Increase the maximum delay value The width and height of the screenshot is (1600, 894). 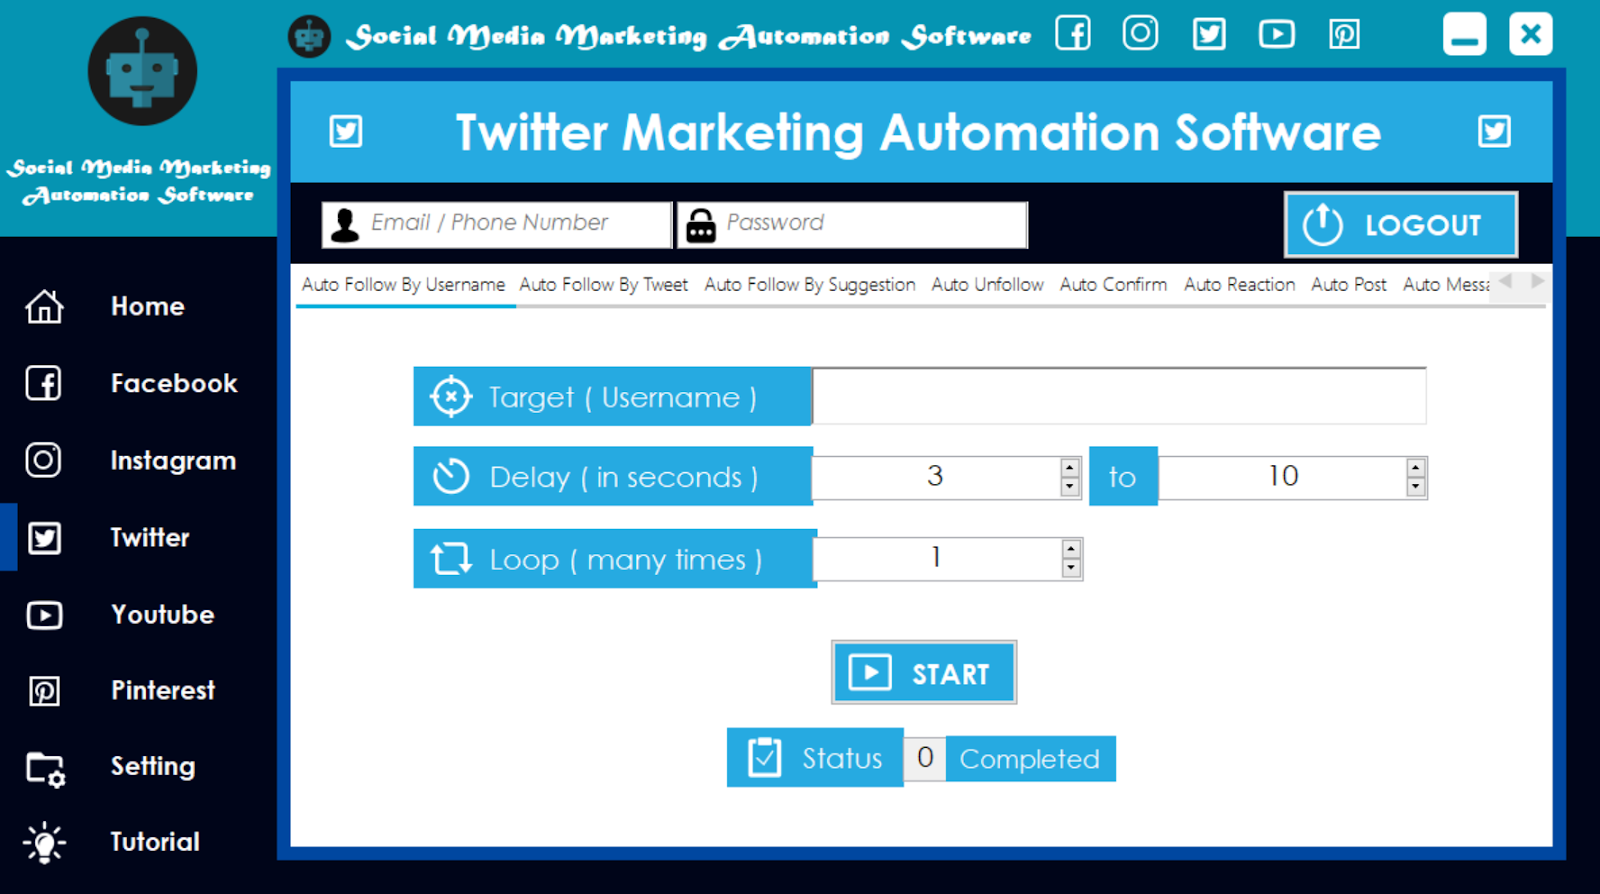click(x=1415, y=467)
